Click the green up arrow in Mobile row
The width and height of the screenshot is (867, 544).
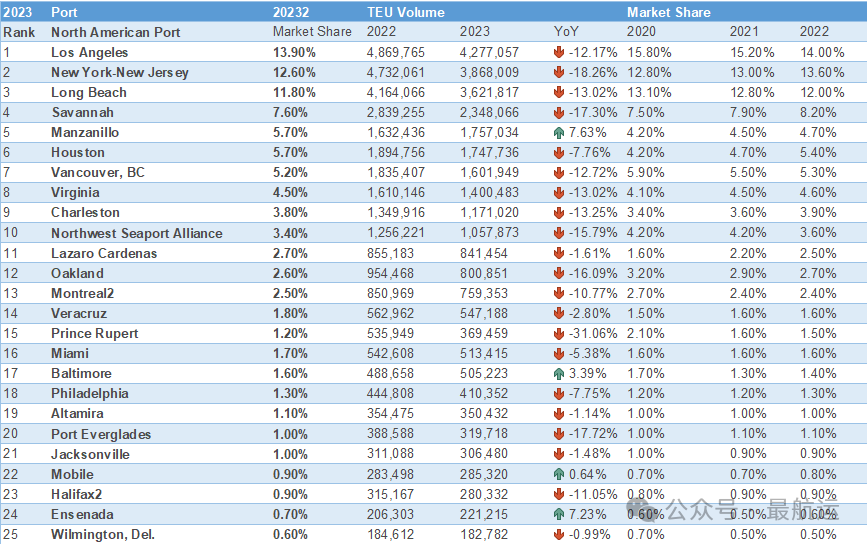558,474
